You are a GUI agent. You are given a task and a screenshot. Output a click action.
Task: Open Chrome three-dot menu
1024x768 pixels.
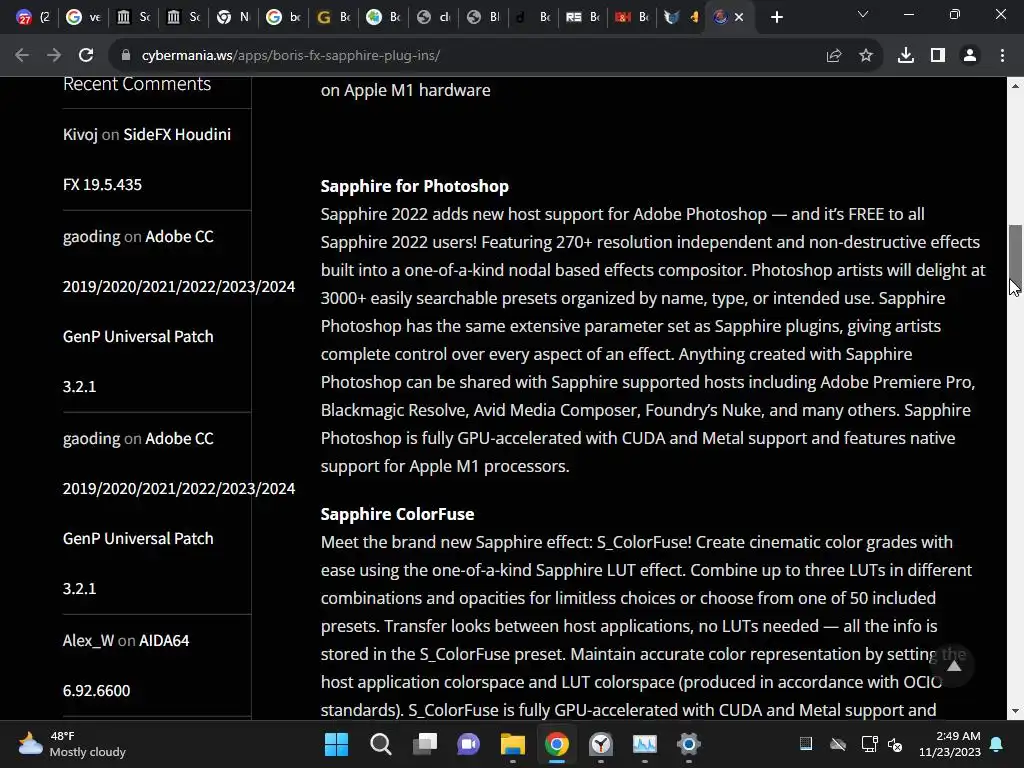coord(1002,56)
